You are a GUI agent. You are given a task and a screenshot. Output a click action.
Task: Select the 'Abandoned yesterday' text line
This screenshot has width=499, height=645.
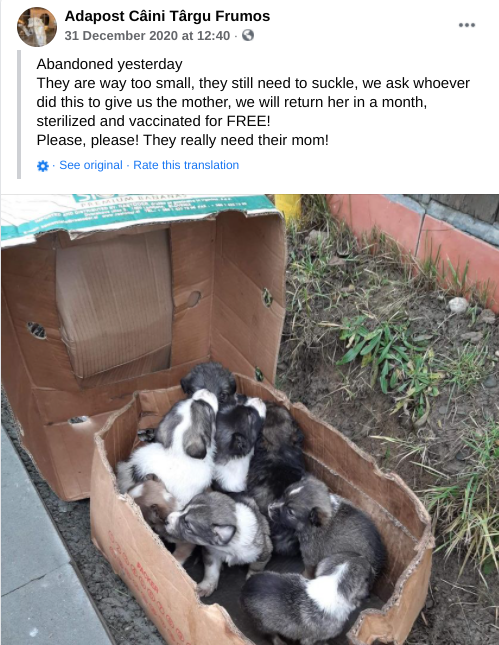click(109, 64)
